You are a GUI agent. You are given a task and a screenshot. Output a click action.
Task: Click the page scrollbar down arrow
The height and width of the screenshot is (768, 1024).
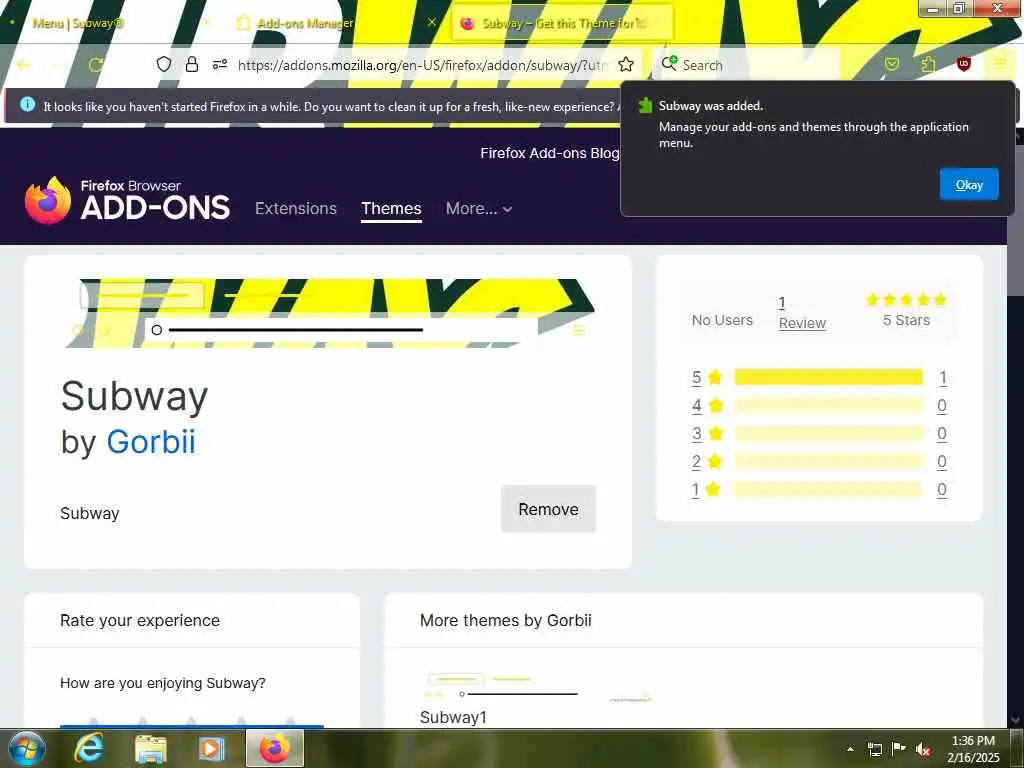1015,720
